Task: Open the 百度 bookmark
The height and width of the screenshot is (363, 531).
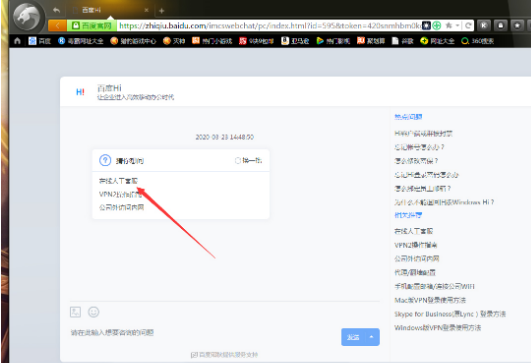Action: coord(39,41)
